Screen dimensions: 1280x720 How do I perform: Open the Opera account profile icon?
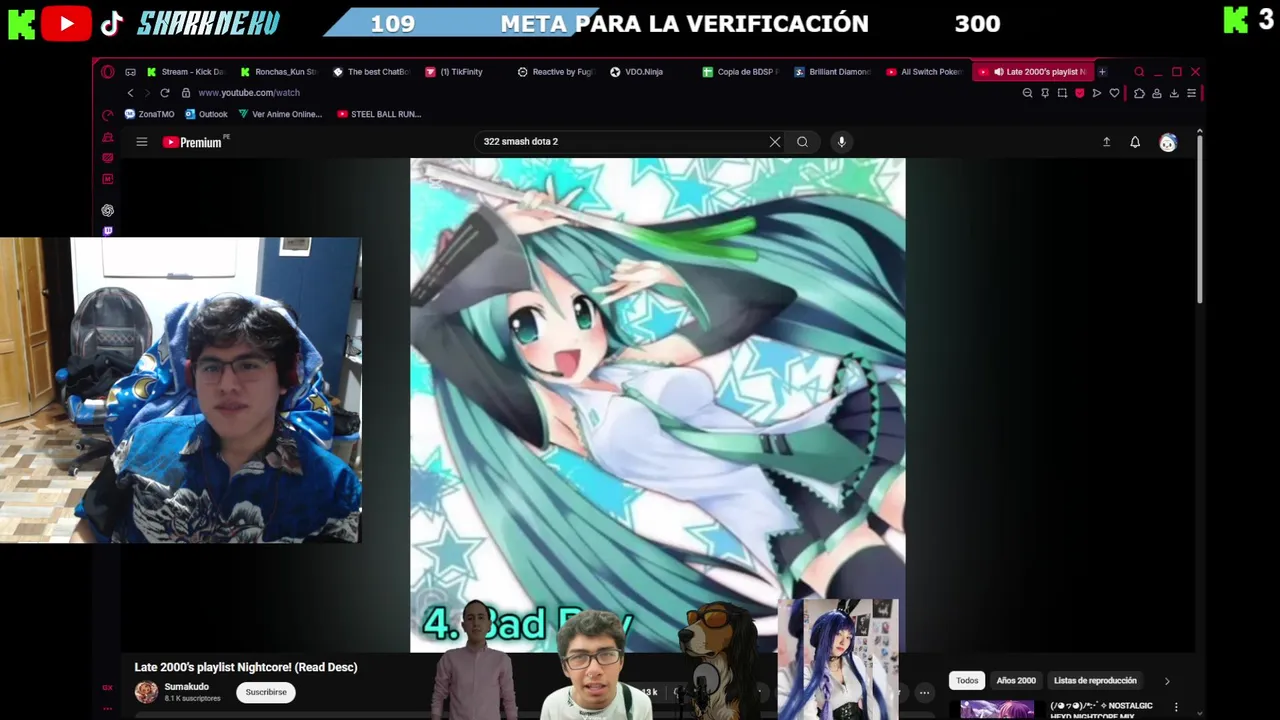pyautogui.click(x=1157, y=93)
